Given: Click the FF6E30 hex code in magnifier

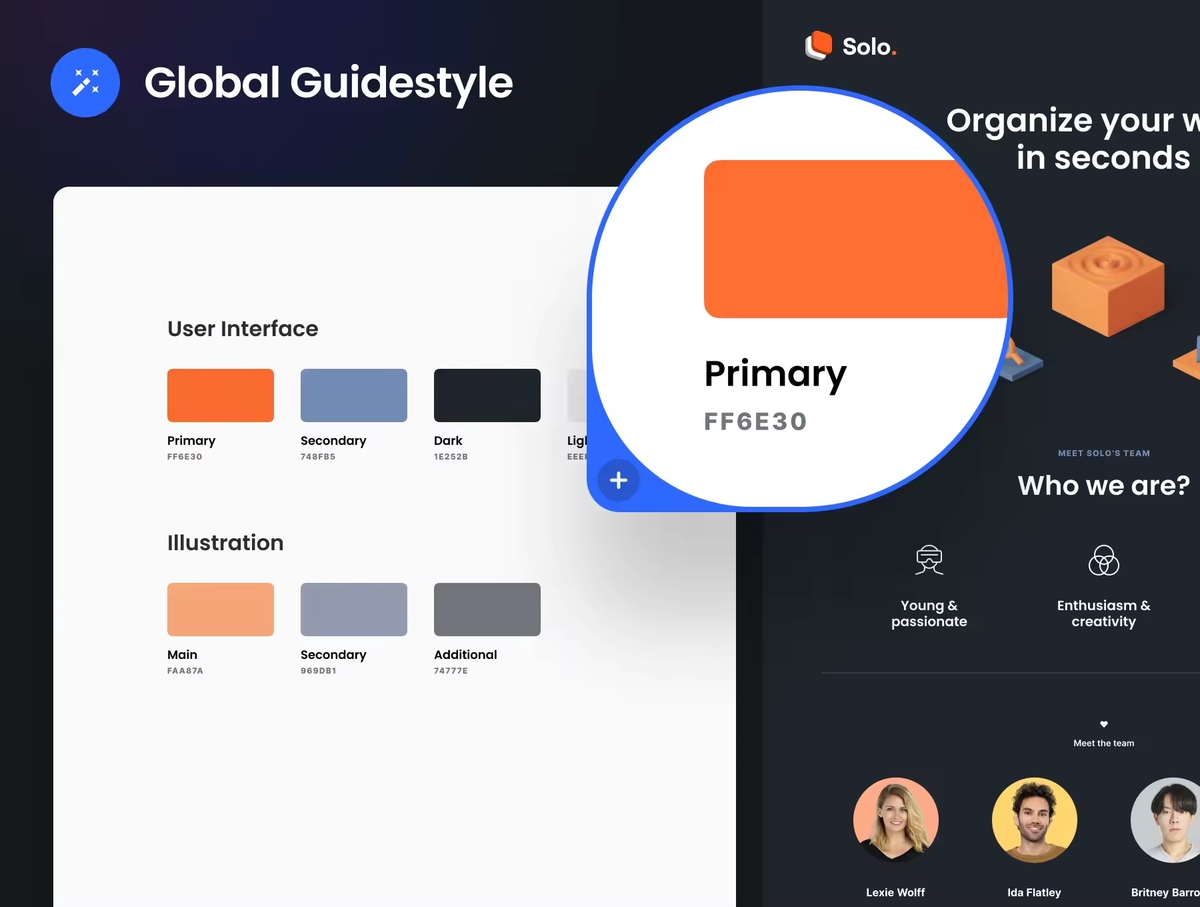Looking at the screenshot, I should click(x=755, y=421).
